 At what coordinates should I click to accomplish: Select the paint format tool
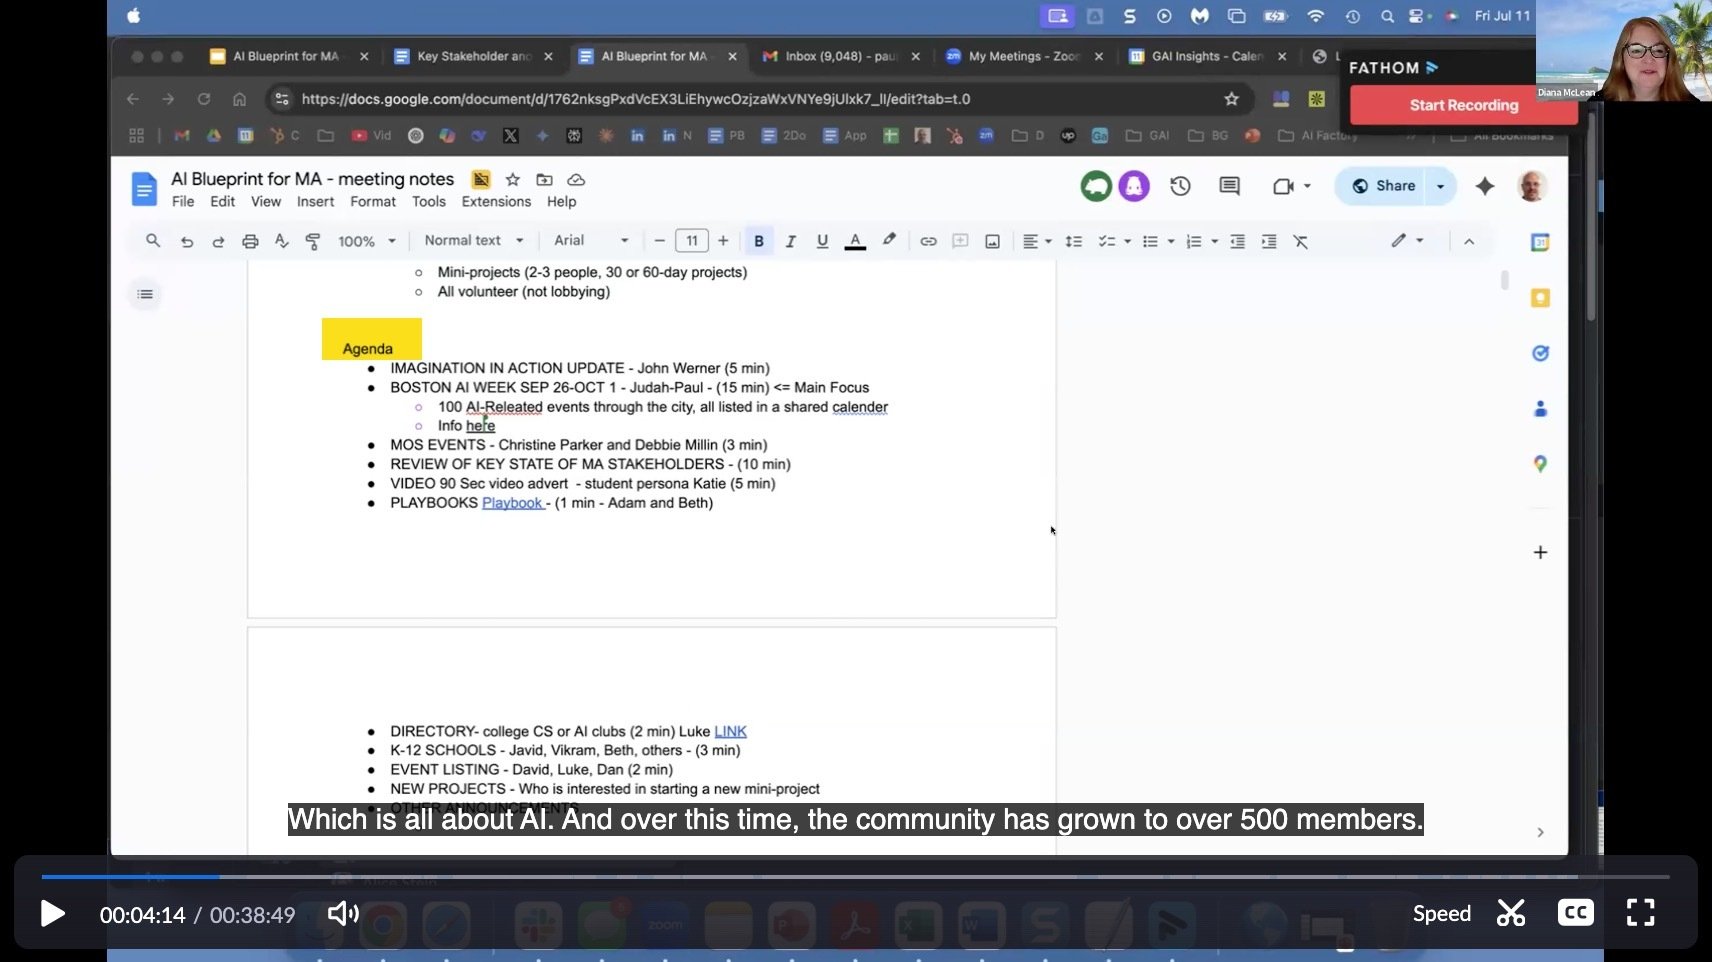[x=313, y=241]
